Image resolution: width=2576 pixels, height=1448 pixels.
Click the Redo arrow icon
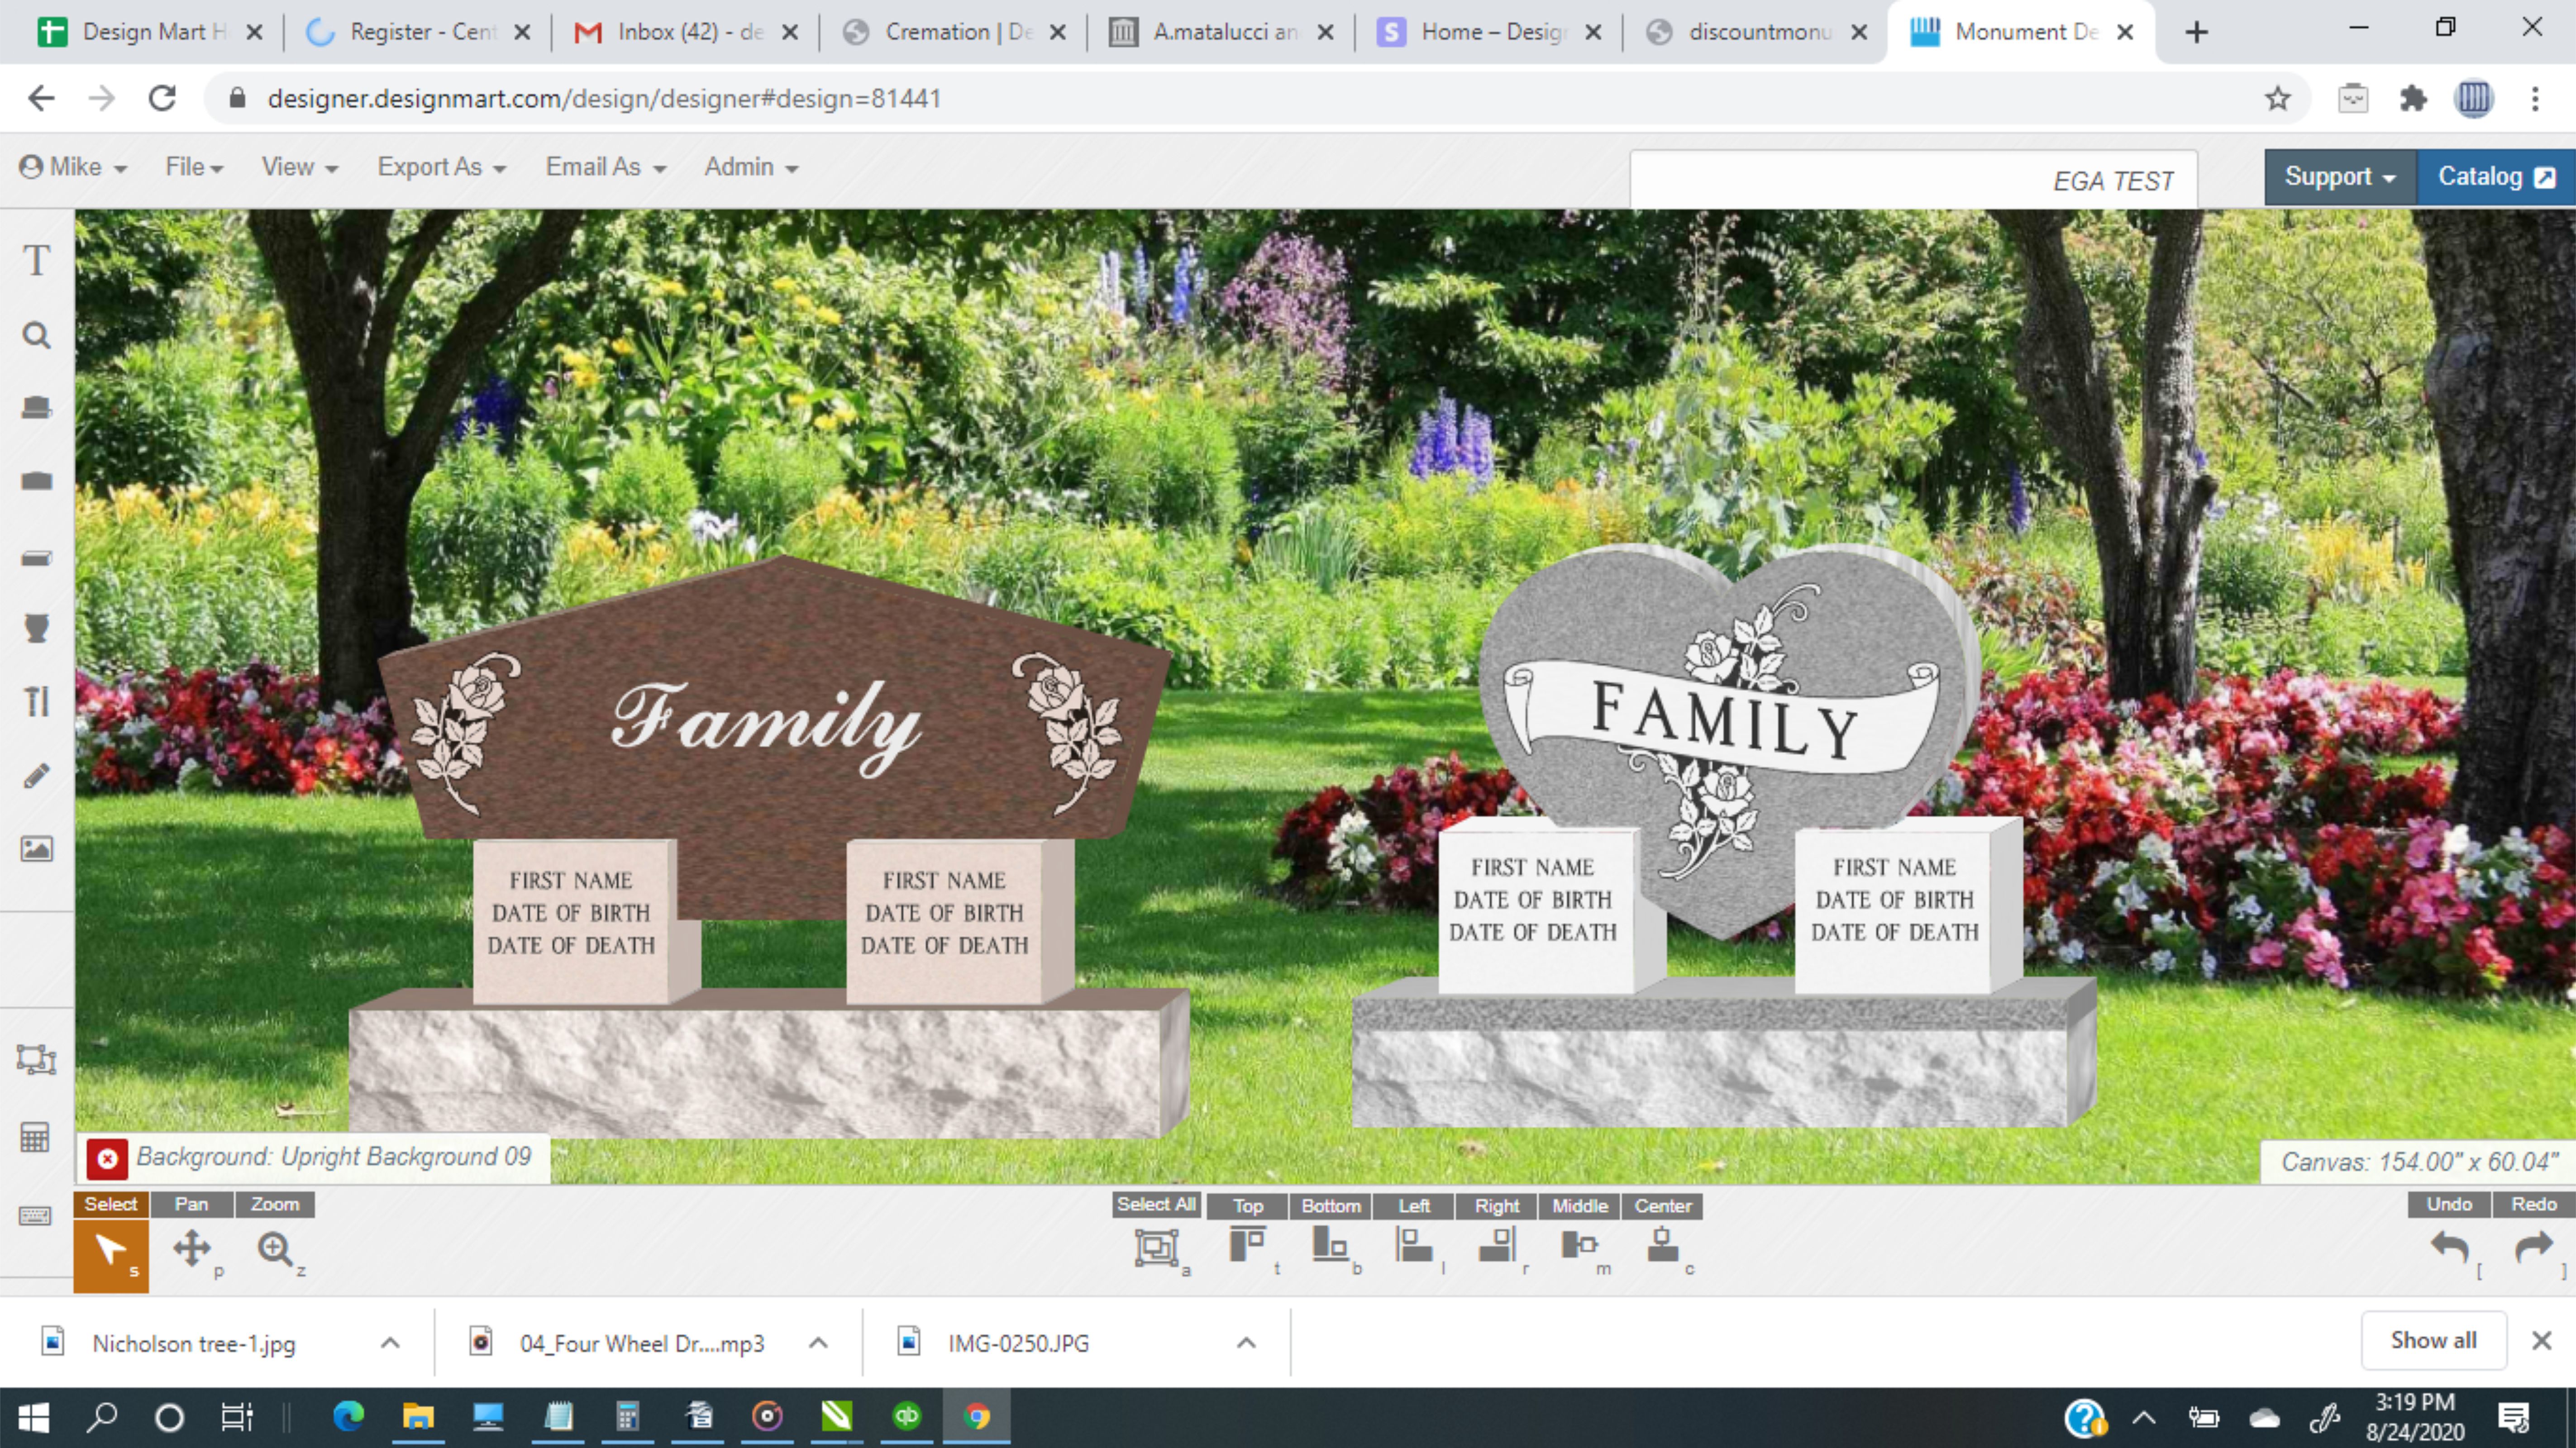[2533, 1247]
